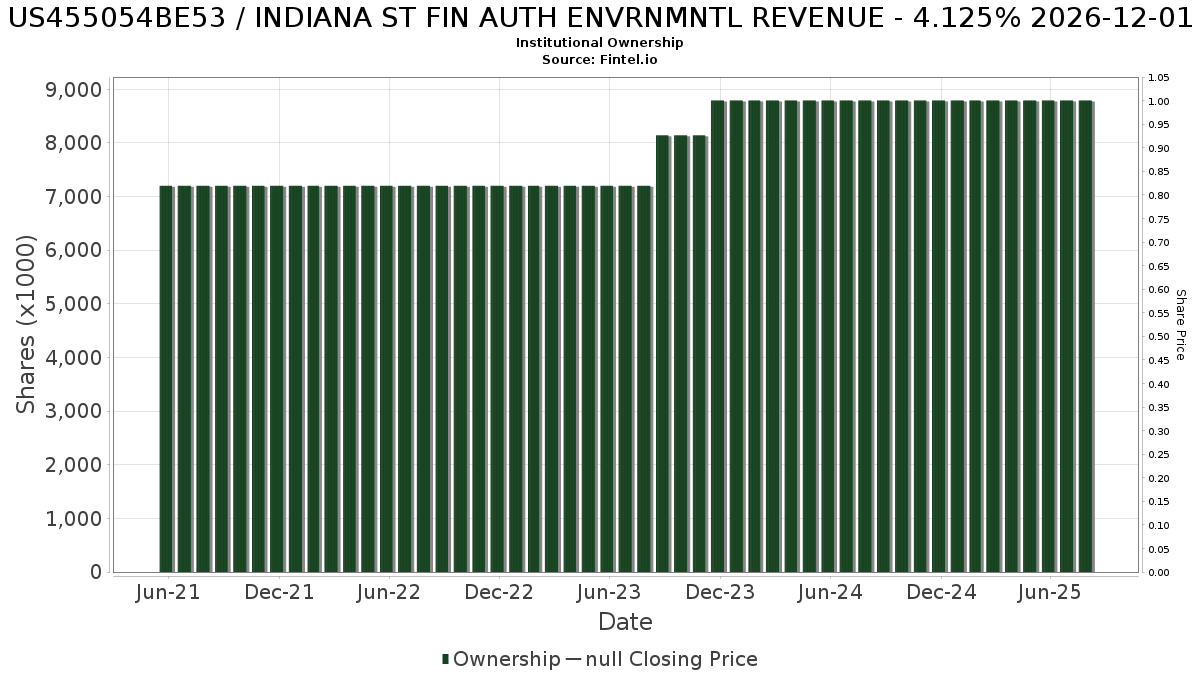Click the Jun-25 x-axis tick label

pos(1048,592)
